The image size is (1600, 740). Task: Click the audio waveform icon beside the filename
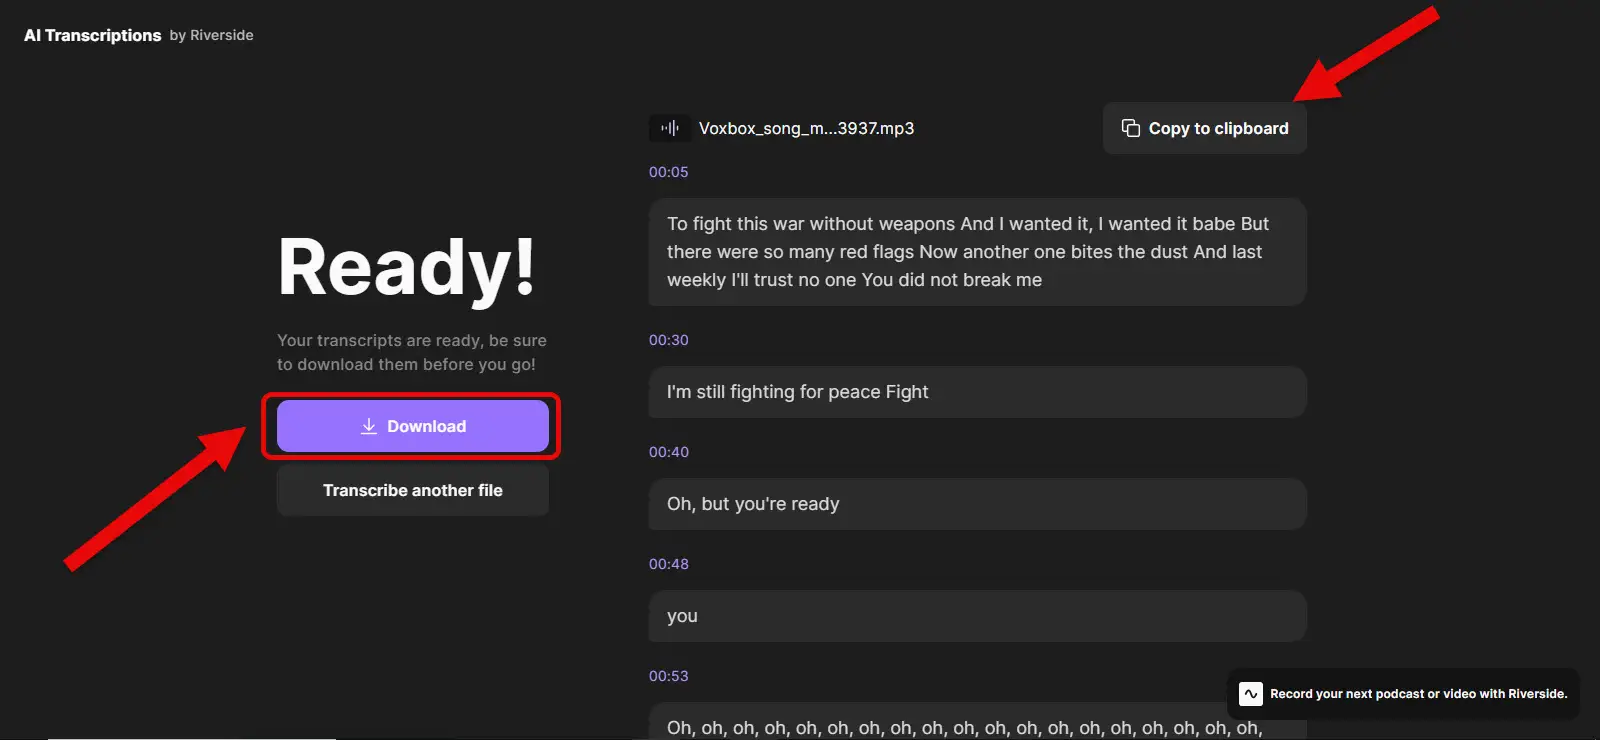[669, 128]
